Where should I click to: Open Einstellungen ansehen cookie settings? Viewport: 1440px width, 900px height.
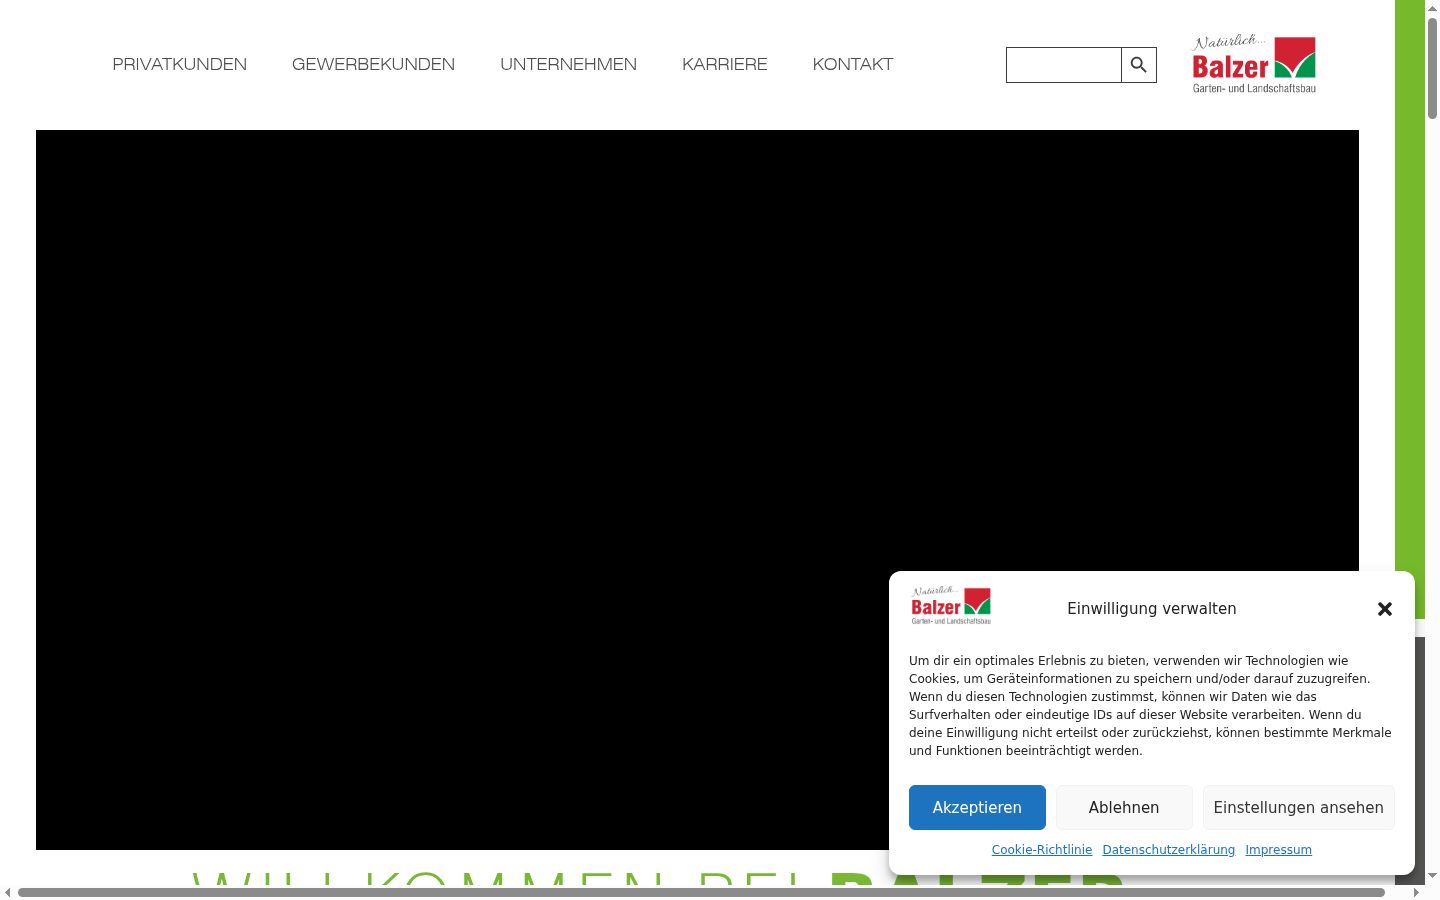pyautogui.click(x=1299, y=808)
